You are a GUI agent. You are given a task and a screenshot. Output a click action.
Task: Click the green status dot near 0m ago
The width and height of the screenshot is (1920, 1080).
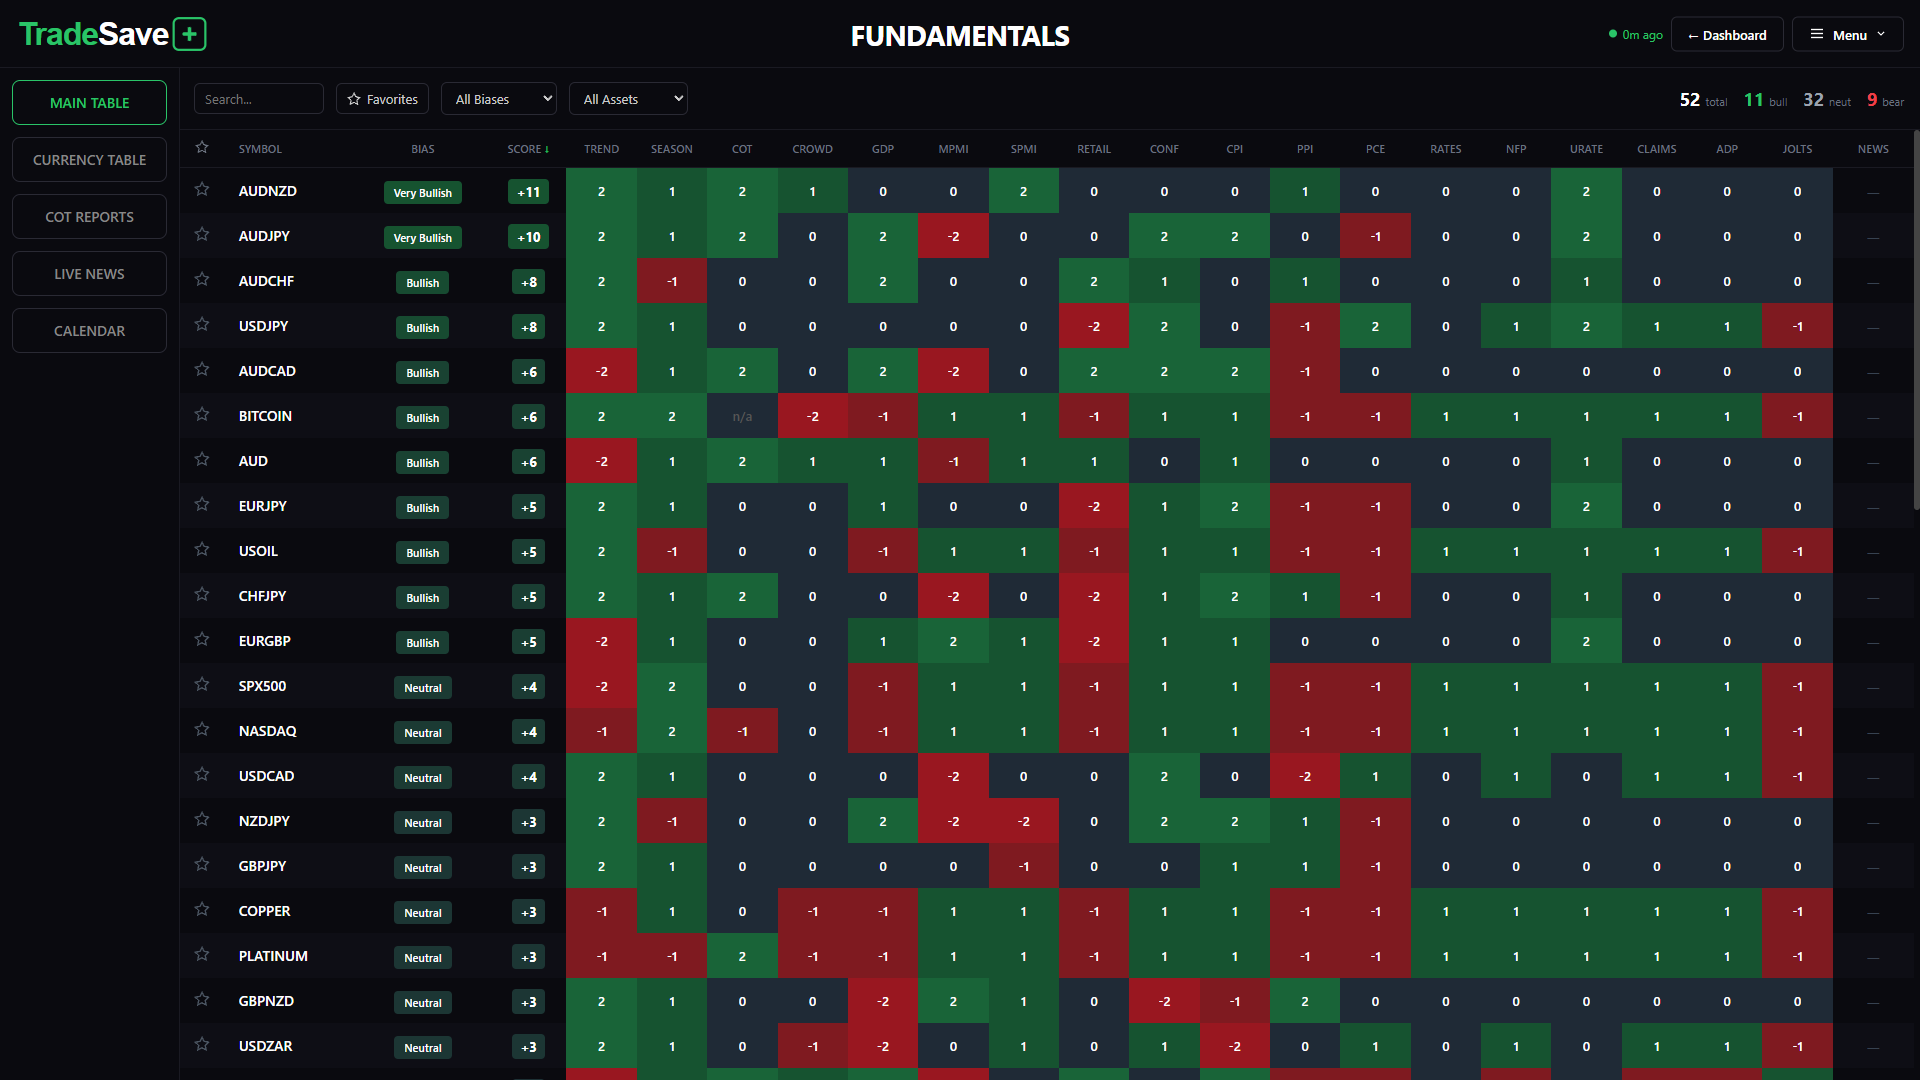coord(1613,34)
